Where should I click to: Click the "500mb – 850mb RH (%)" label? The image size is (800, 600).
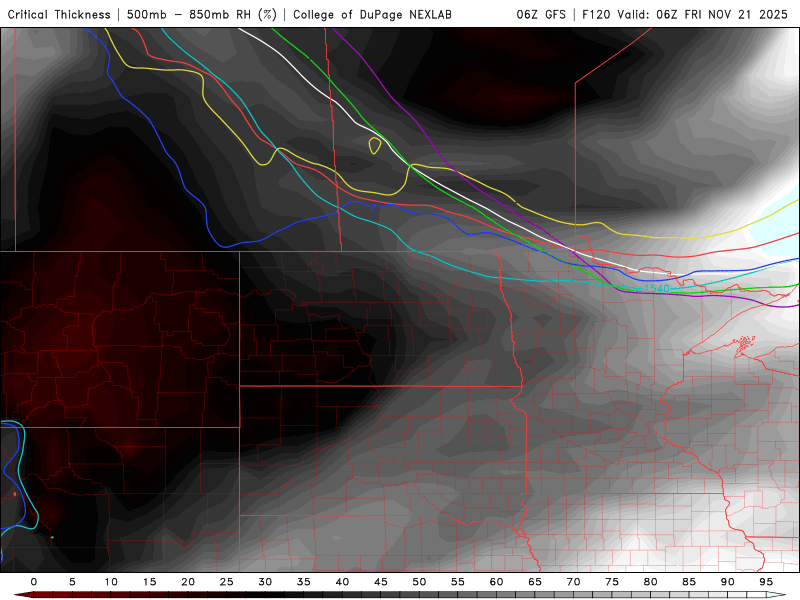pyautogui.click(x=202, y=14)
